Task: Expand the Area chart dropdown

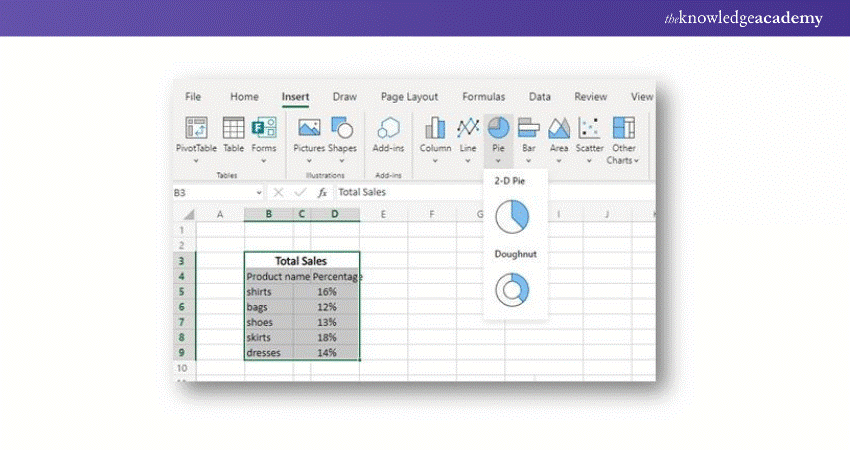Action: [x=559, y=160]
